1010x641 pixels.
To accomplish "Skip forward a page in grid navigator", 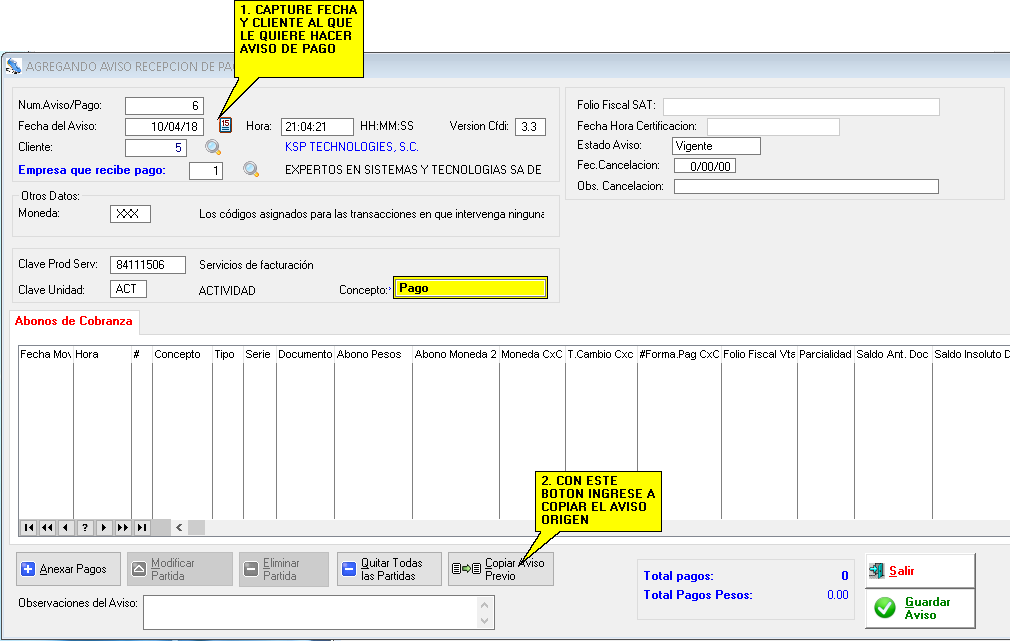I will [123, 528].
